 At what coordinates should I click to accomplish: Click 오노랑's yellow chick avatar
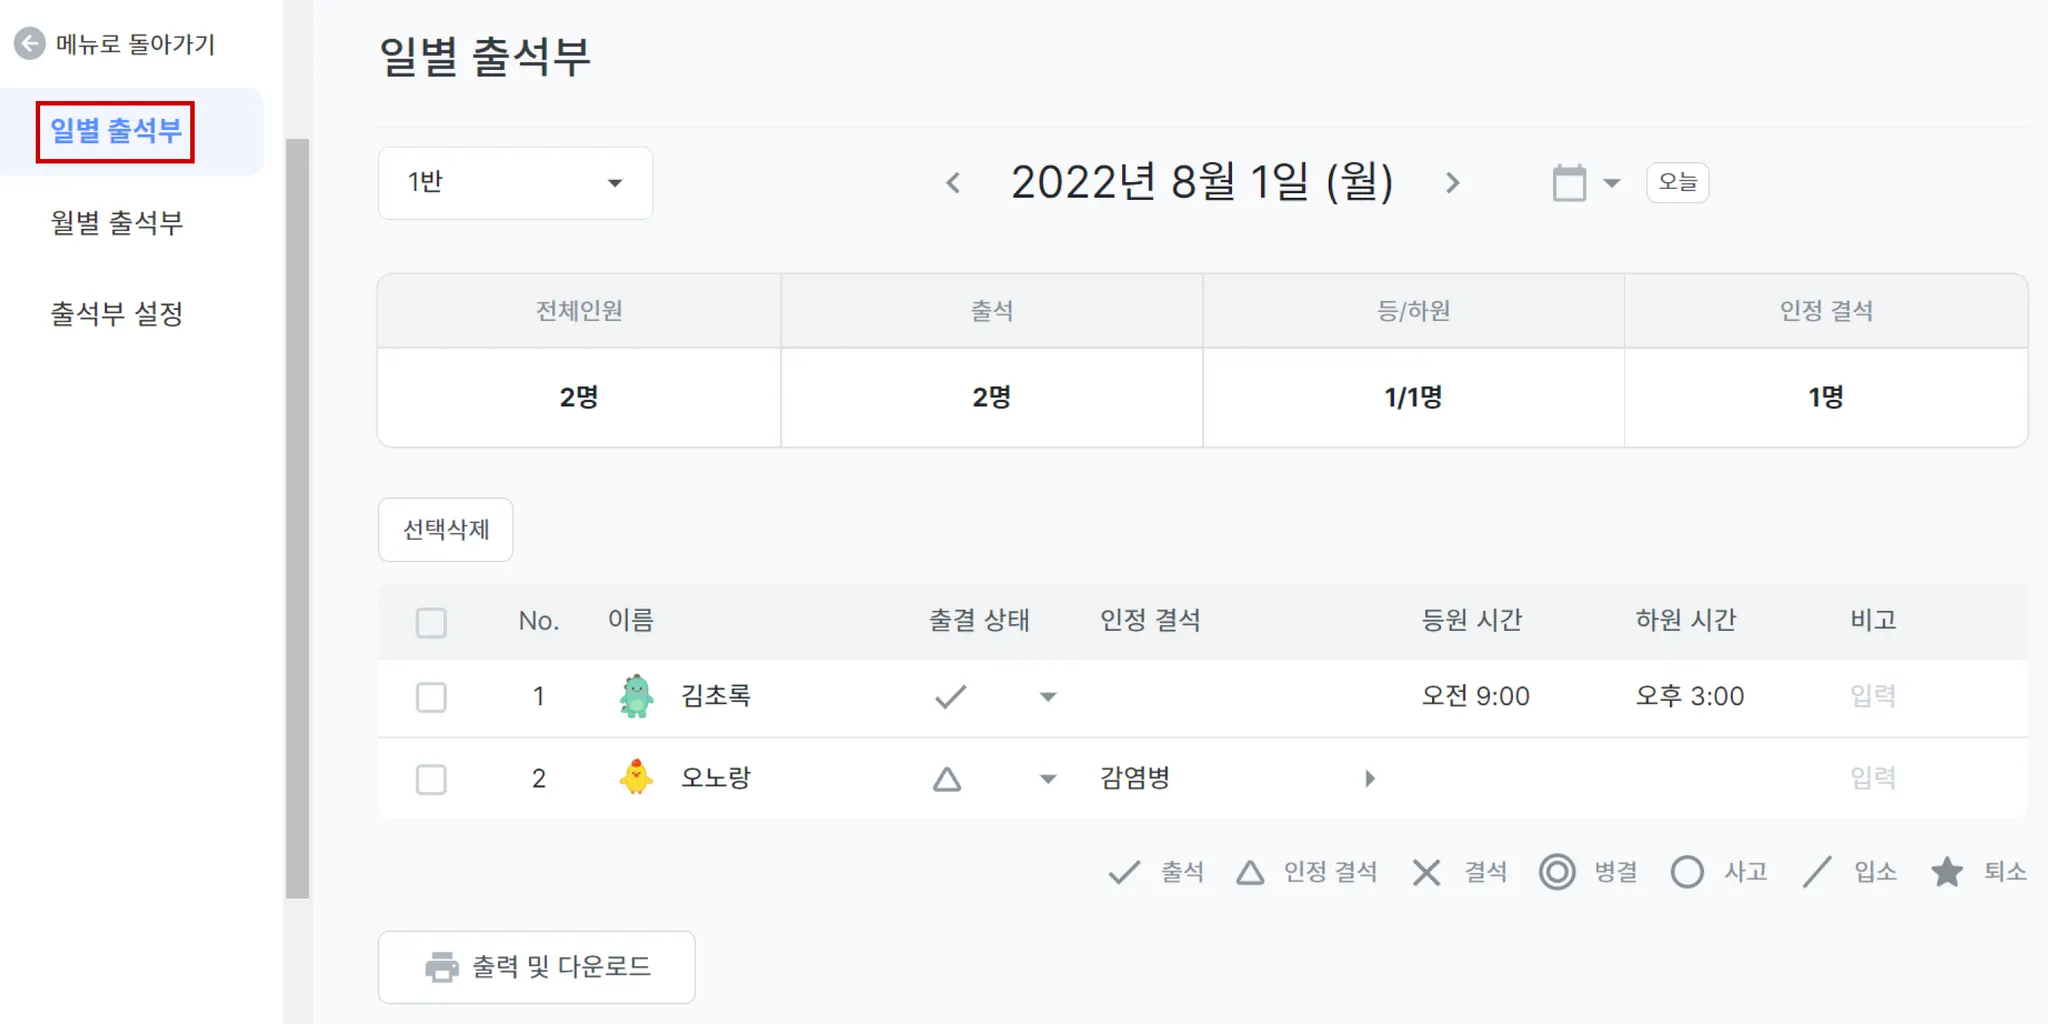[x=636, y=778]
